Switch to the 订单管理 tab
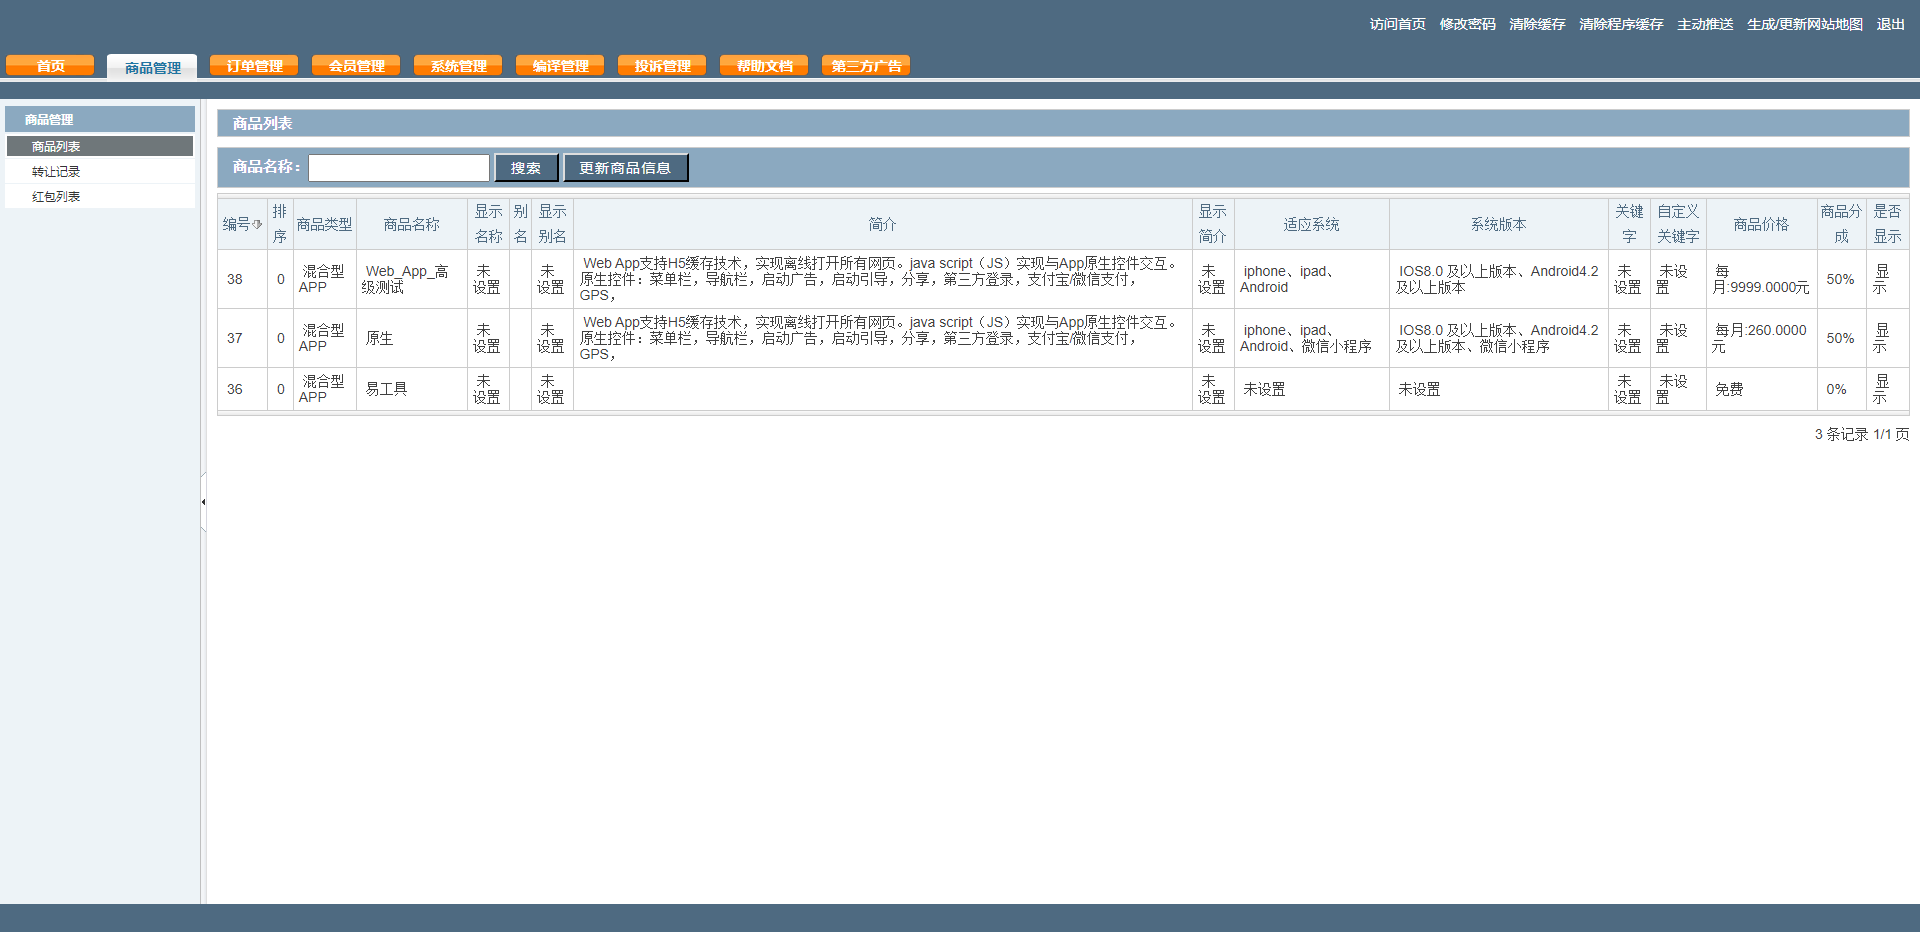The width and height of the screenshot is (1920, 932). (254, 66)
